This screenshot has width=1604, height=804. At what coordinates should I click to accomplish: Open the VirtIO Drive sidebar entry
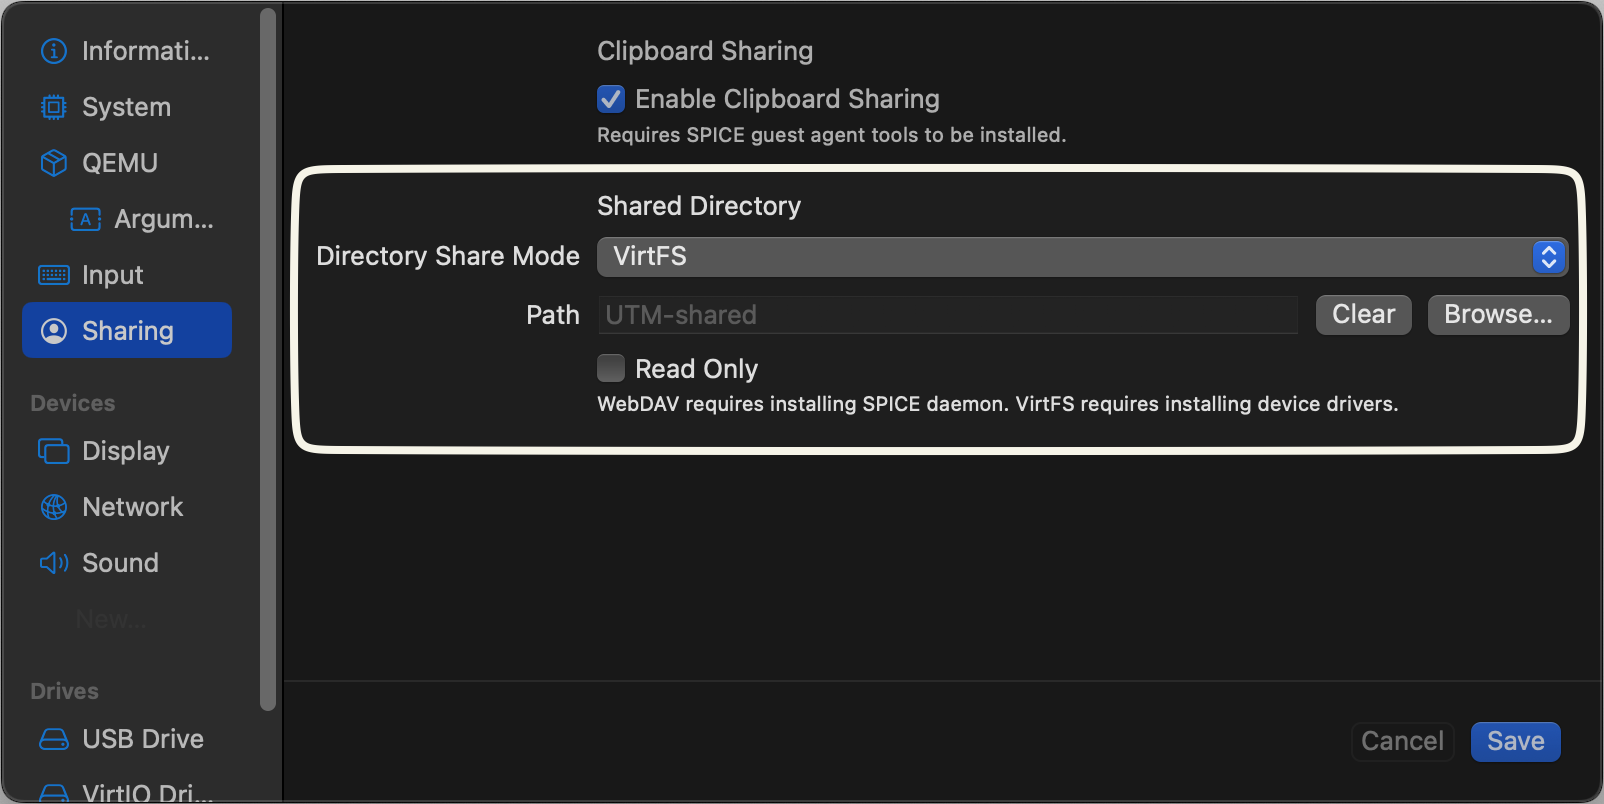[147, 793]
